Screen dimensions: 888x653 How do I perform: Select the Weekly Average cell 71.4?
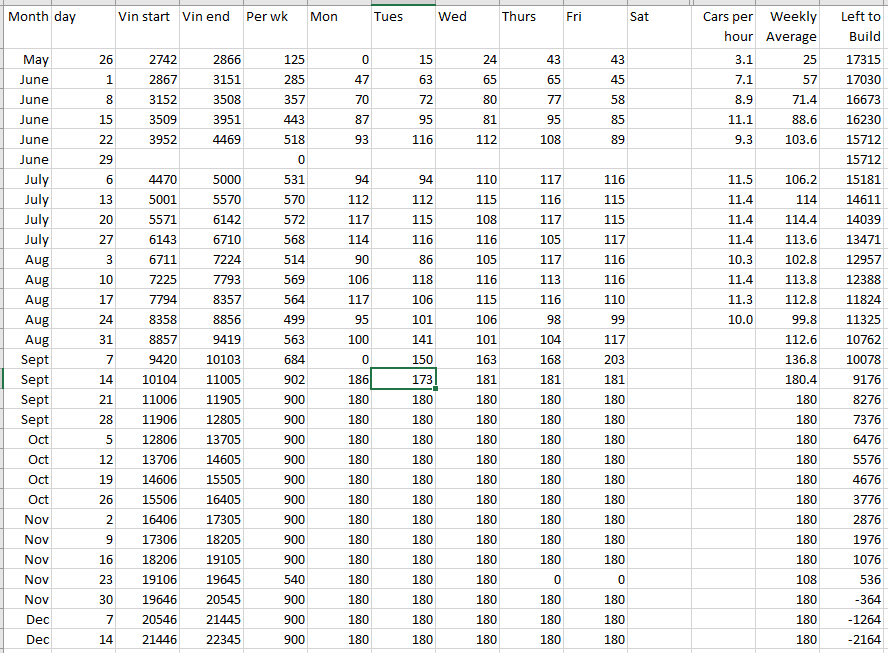(790, 100)
